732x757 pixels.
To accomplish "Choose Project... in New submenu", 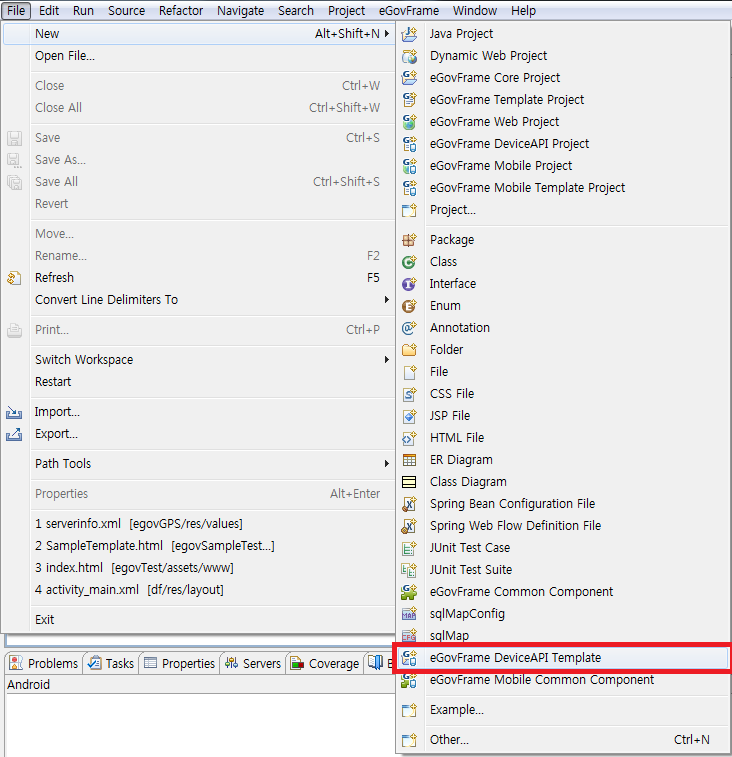I will tap(562, 210).
